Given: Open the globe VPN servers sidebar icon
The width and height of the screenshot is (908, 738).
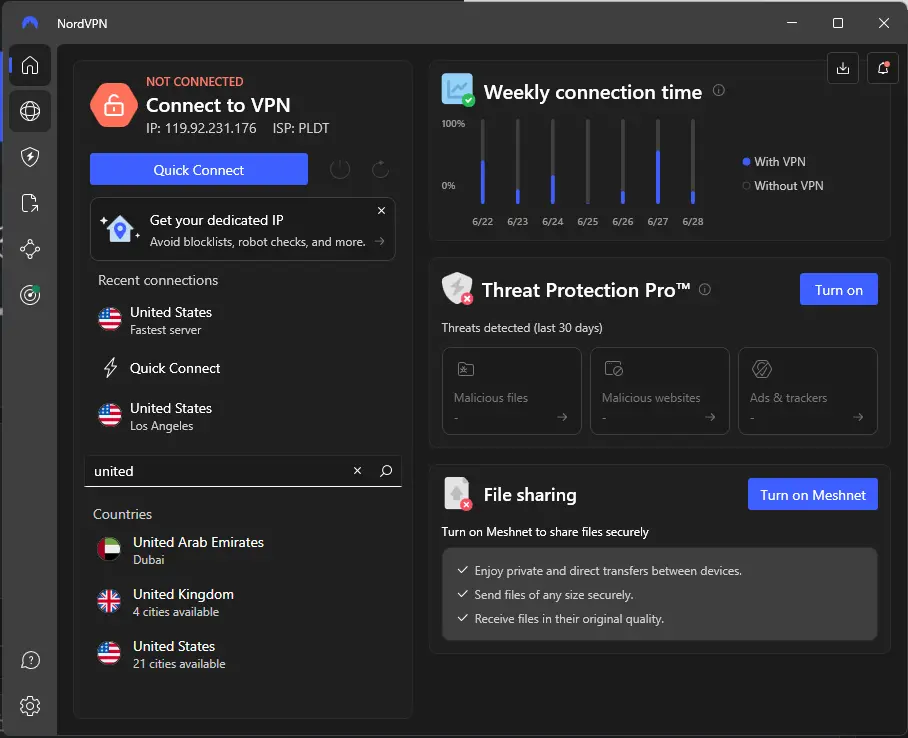Looking at the screenshot, I should tap(30, 111).
